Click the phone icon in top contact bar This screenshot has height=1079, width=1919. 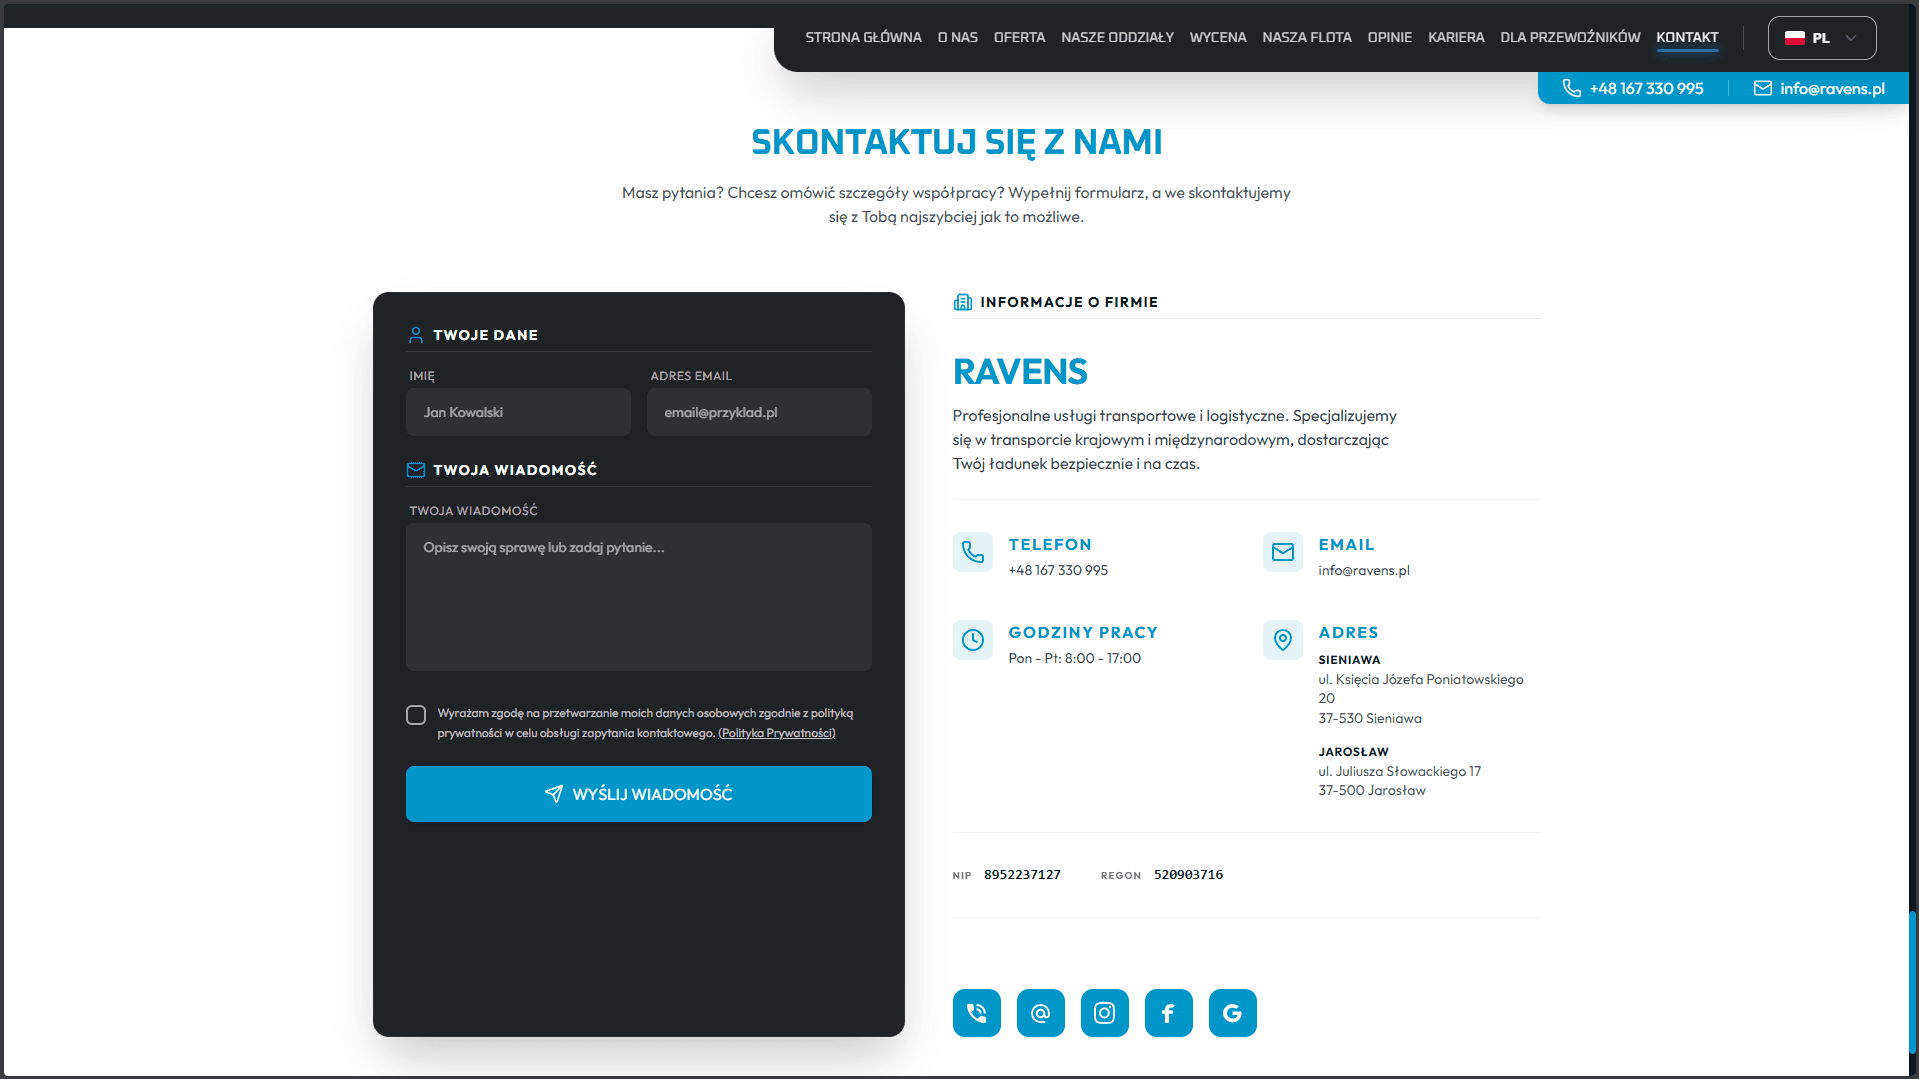(x=1571, y=88)
